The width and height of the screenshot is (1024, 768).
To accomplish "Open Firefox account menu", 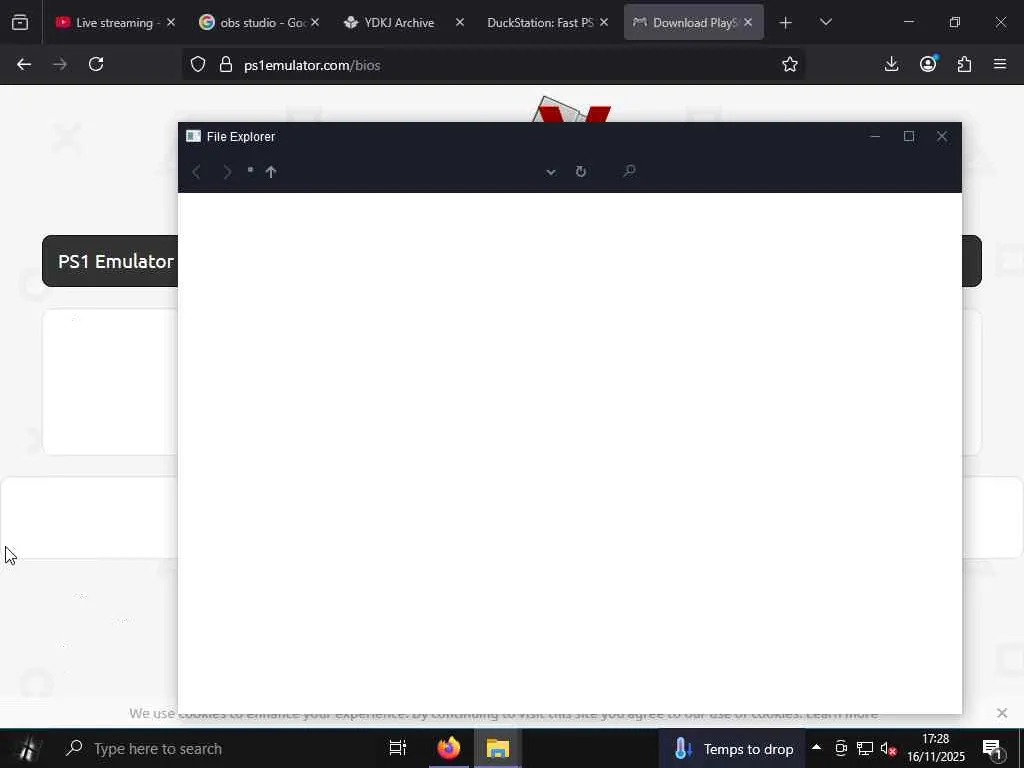I will click(x=928, y=65).
